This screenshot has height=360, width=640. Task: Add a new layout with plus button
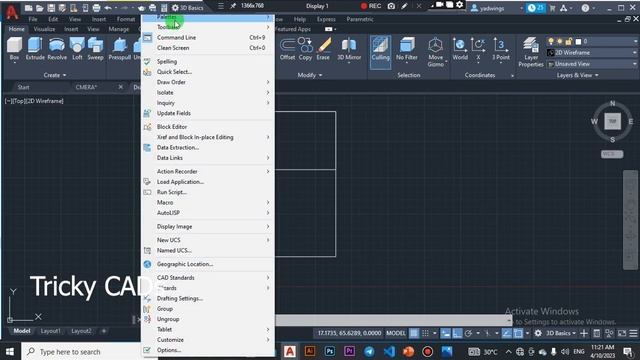pos(104,331)
